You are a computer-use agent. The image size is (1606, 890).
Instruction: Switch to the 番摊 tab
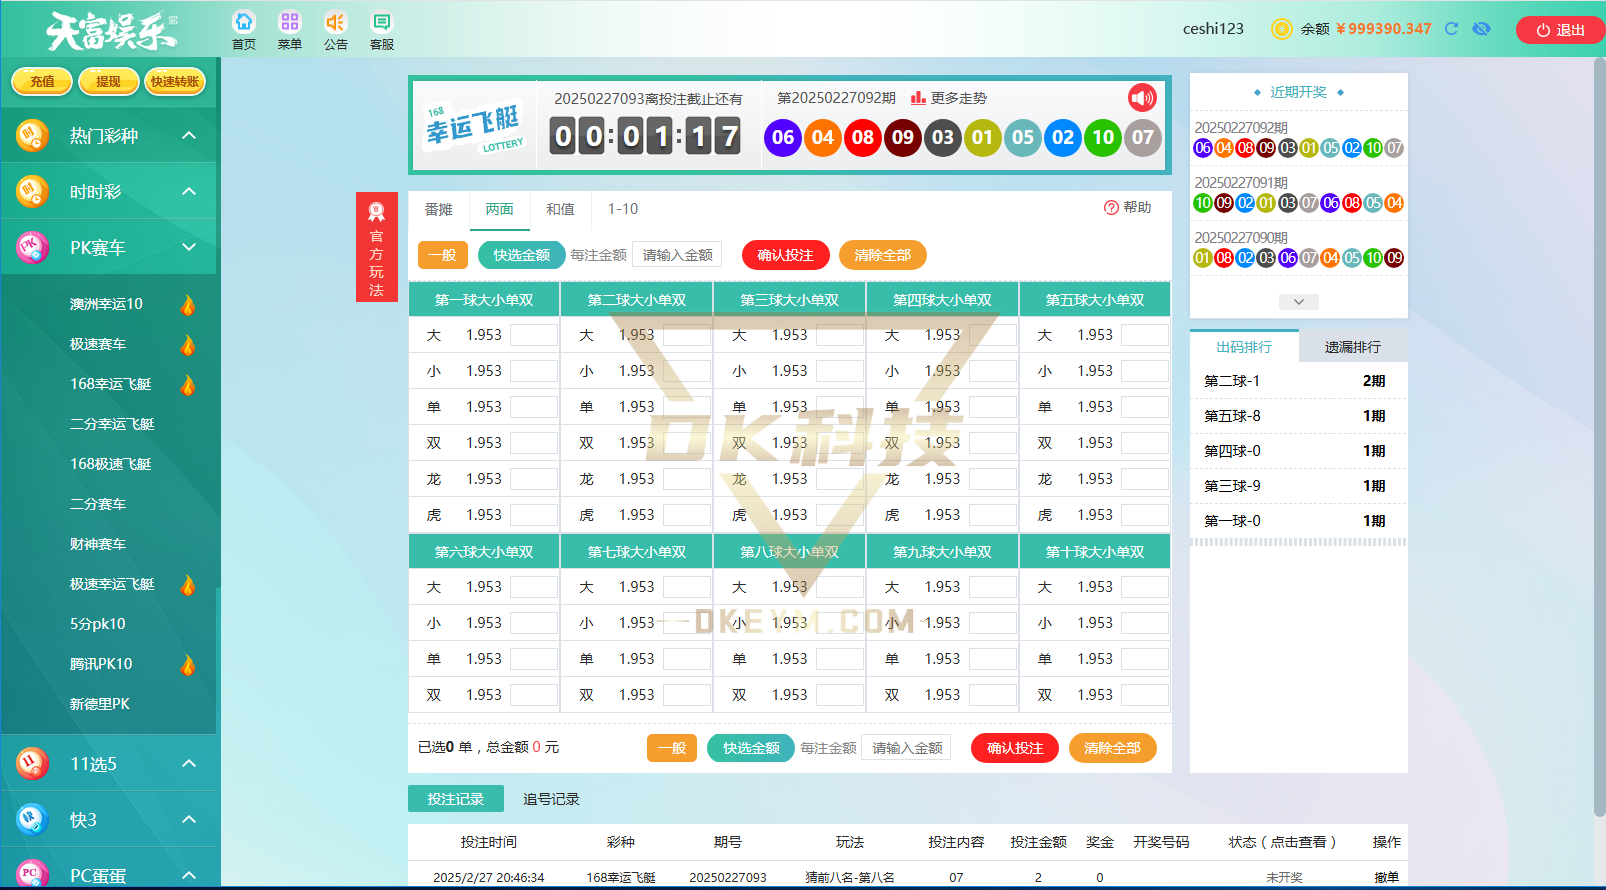[x=438, y=209]
